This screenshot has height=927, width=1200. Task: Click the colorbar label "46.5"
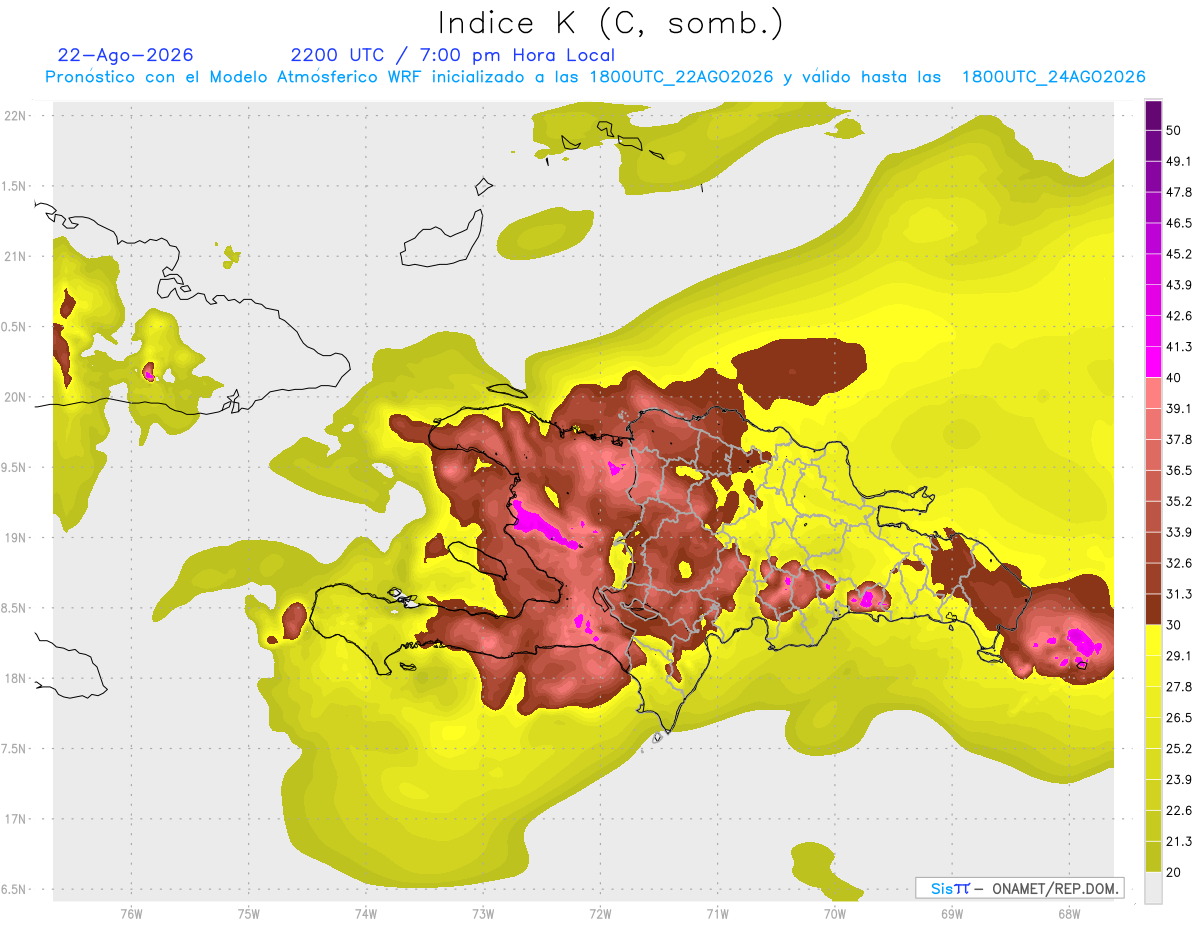point(1178,223)
